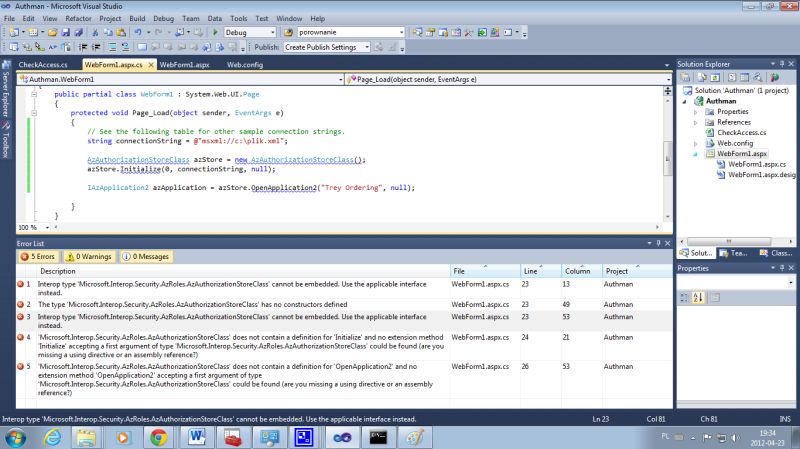Switch to Web.config tab
Image resolution: width=800 pixels, height=449 pixels.
[x=245, y=65]
